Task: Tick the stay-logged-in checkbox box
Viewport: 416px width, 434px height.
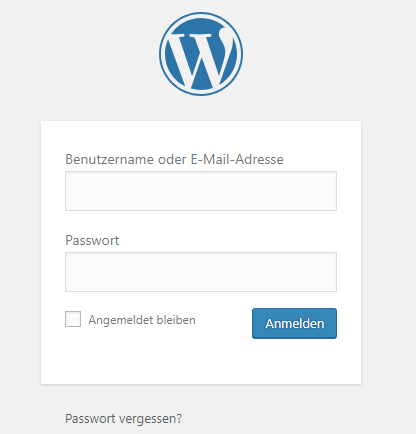Action: tap(73, 319)
